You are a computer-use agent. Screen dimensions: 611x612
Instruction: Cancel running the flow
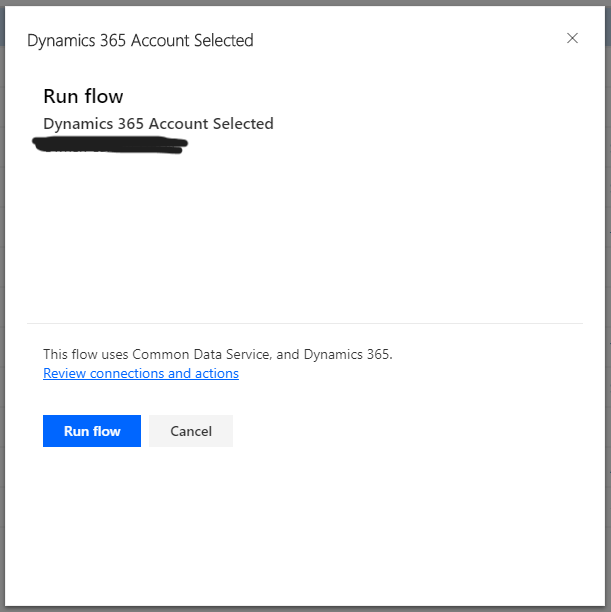tap(191, 431)
